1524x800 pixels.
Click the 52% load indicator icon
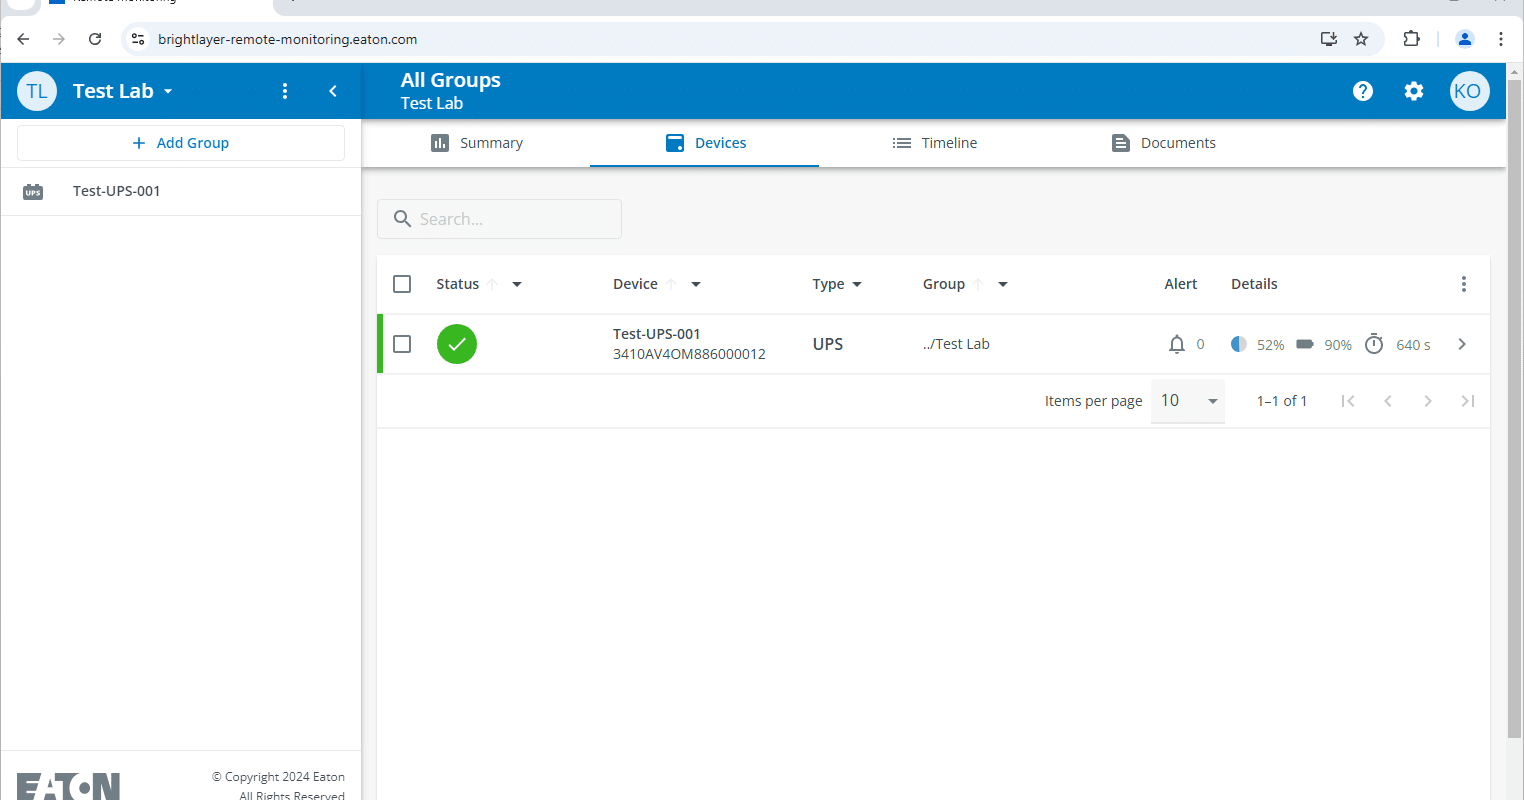tap(1238, 344)
